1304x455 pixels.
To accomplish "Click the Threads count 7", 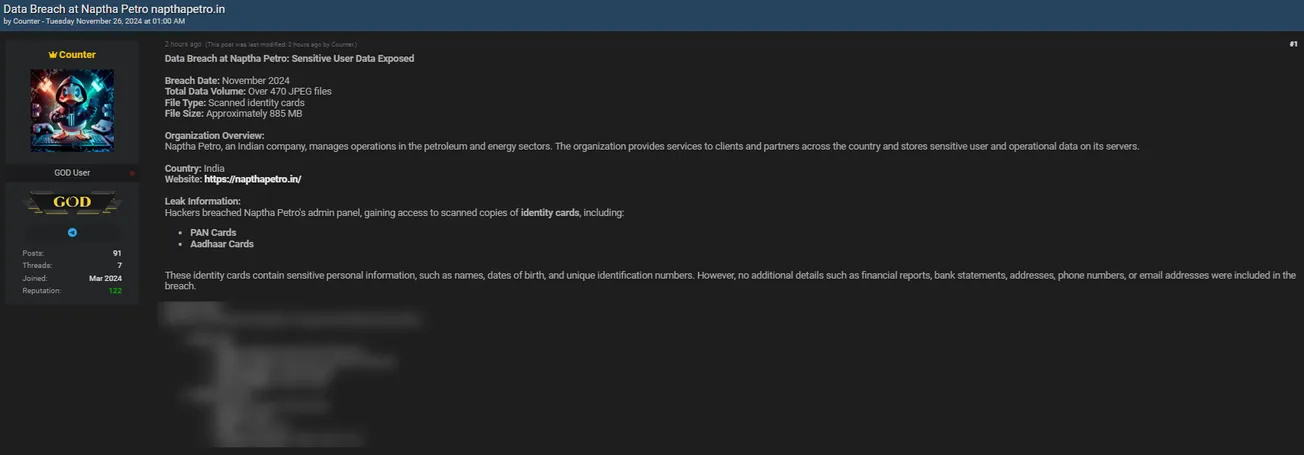I will coord(119,265).
